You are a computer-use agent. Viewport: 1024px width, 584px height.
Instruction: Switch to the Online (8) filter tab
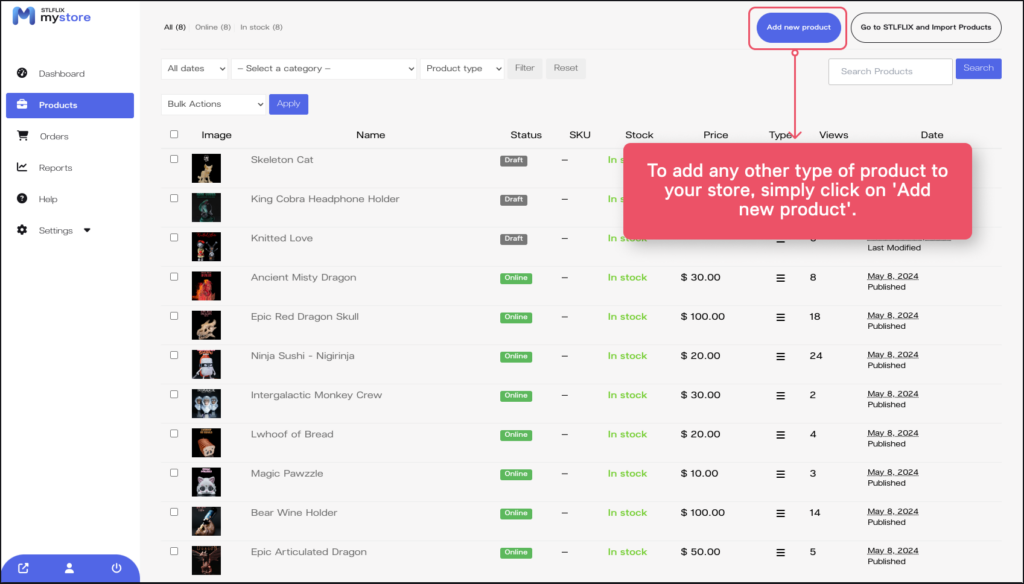213,27
